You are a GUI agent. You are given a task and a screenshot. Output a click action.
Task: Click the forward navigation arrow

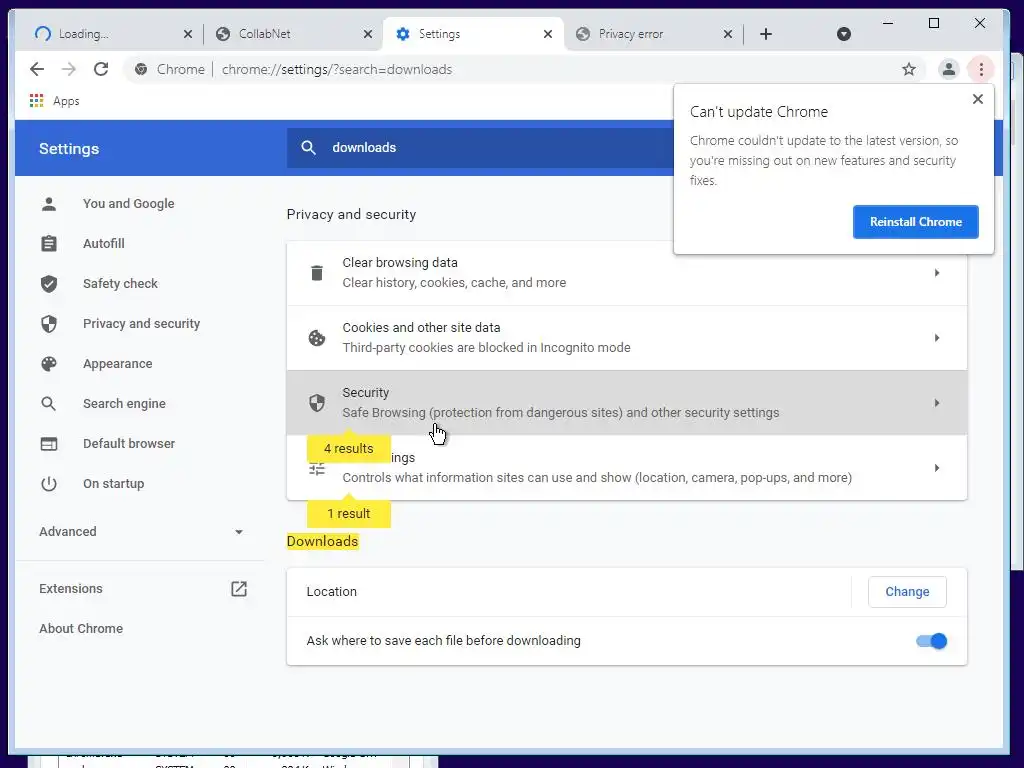pos(69,69)
